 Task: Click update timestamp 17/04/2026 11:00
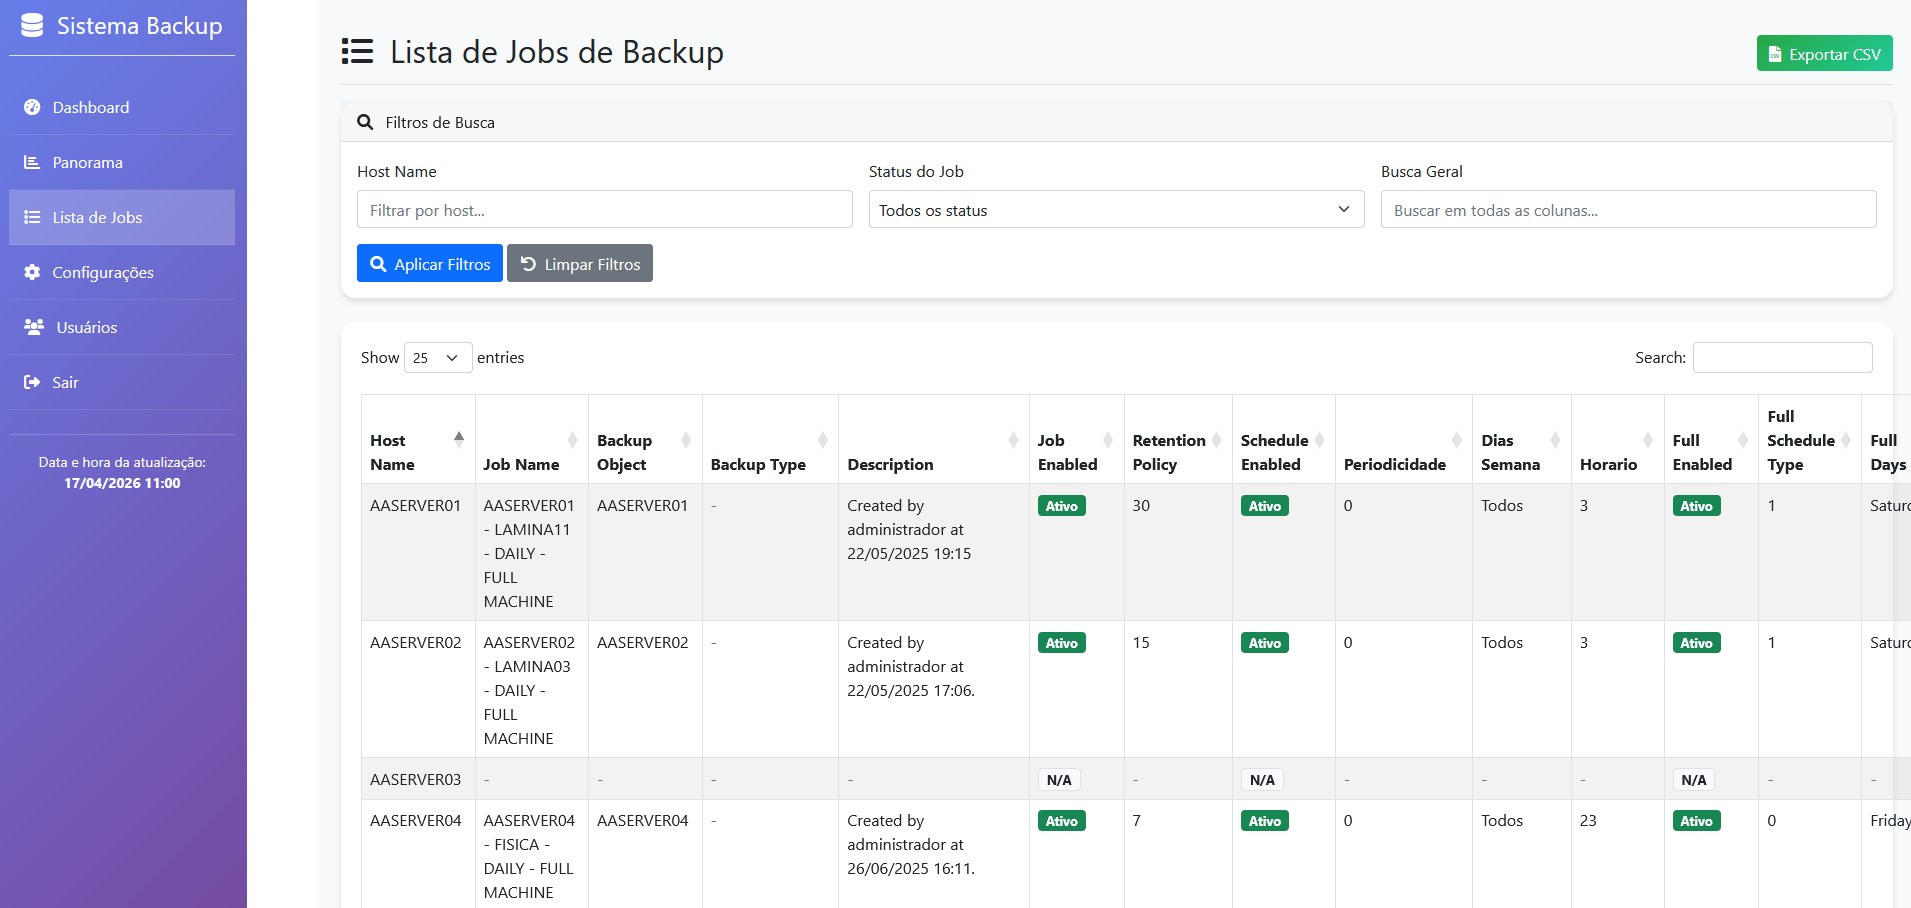[x=122, y=483]
